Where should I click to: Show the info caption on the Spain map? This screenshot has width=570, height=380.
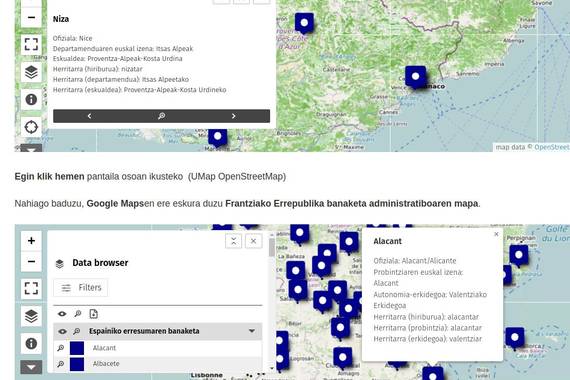(x=31, y=343)
